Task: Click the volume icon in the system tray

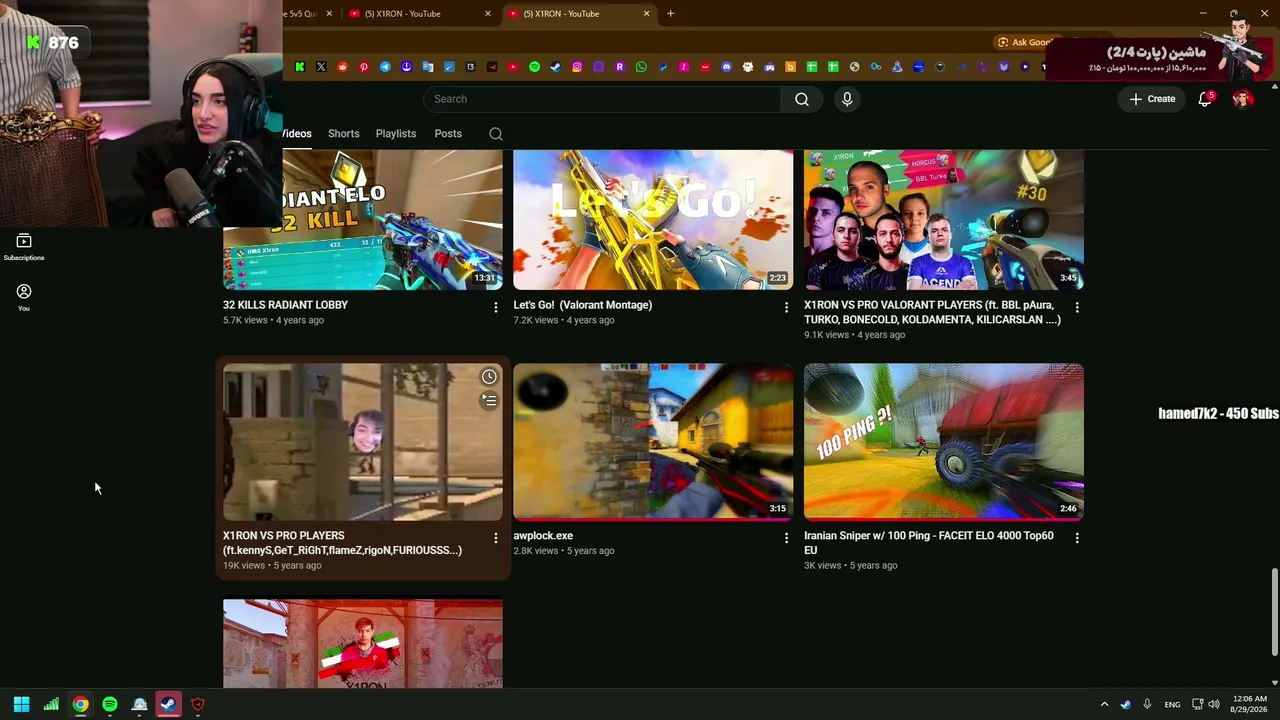Action: tap(1214, 704)
